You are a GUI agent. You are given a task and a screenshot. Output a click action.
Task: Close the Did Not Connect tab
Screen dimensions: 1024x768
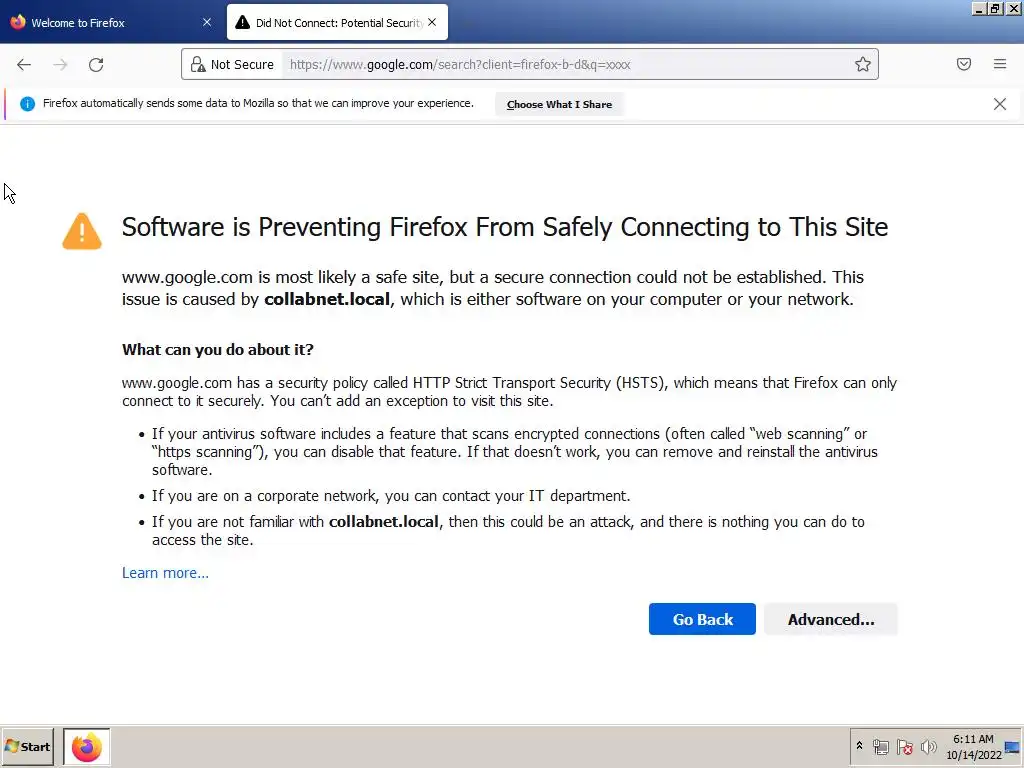tap(432, 22)
